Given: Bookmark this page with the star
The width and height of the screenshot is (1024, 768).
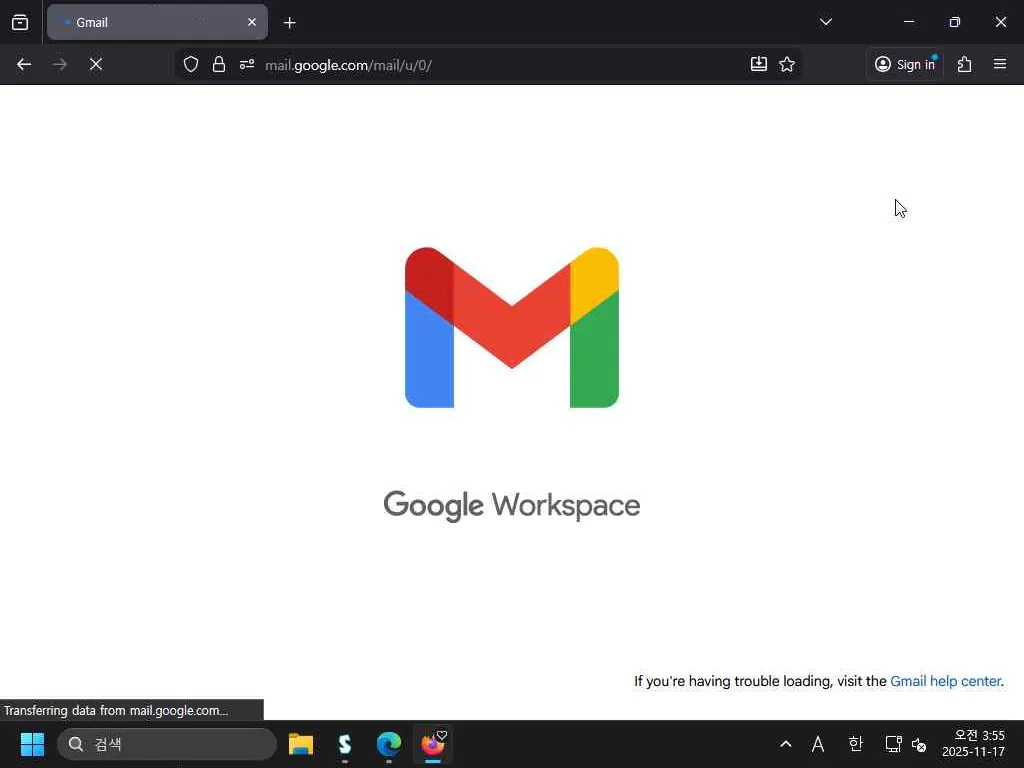Looking at the screenshot, I should click(x=787, y=64).
